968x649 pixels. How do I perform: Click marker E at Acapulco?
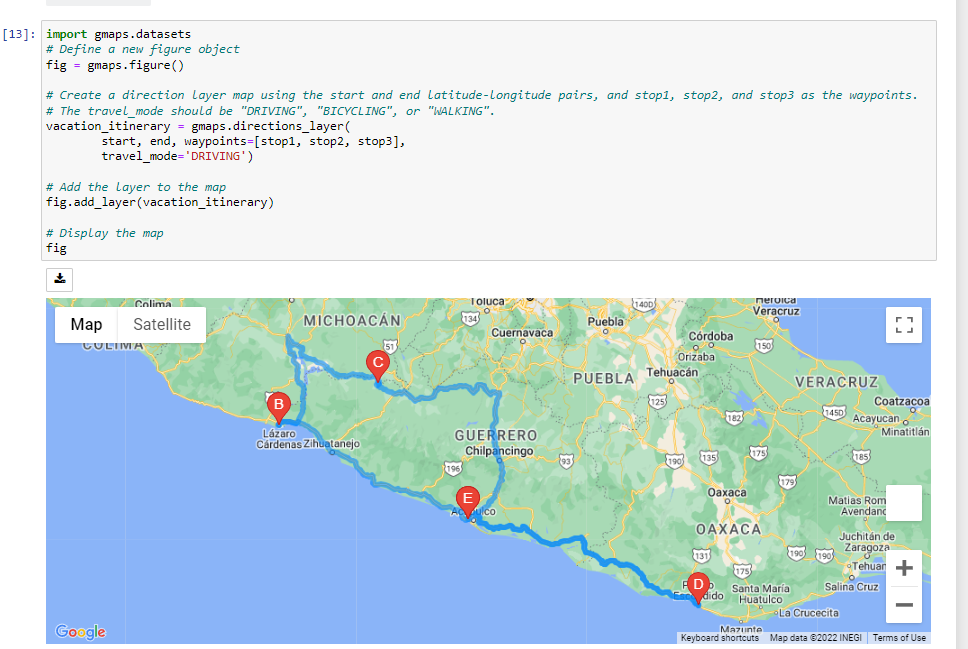click(466, 498)
